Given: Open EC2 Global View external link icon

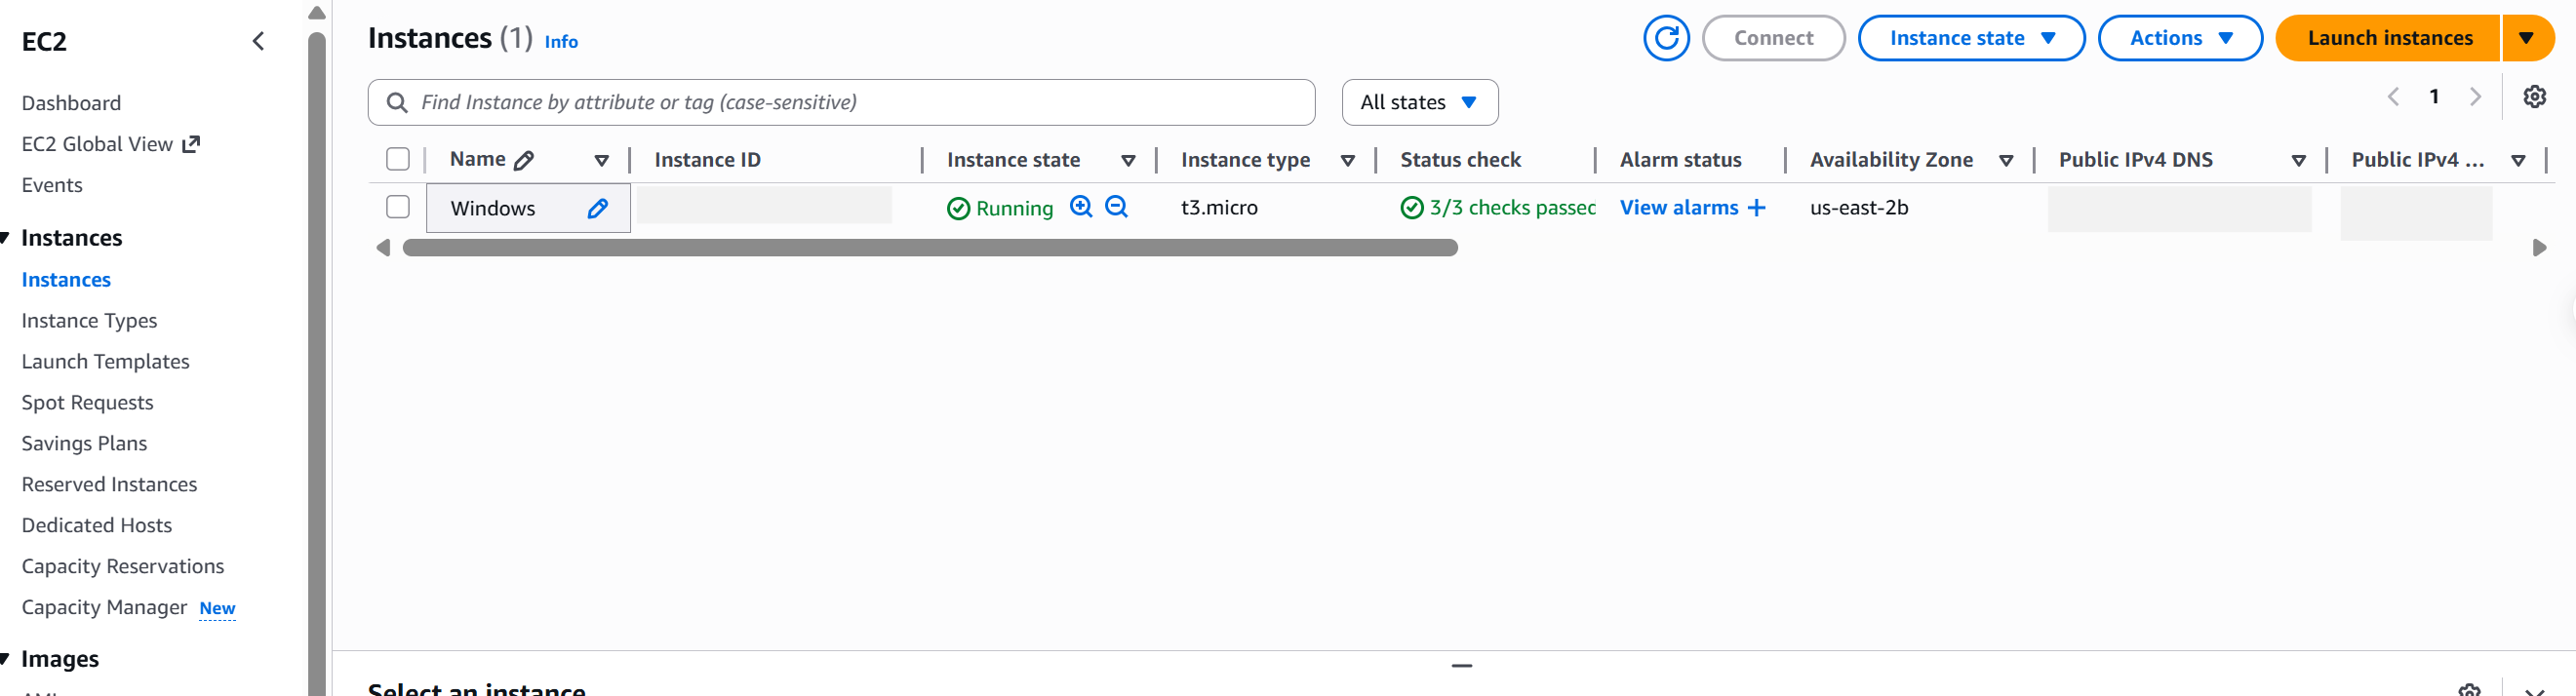Looking at the screenshot, I should (x=191, y=144).
